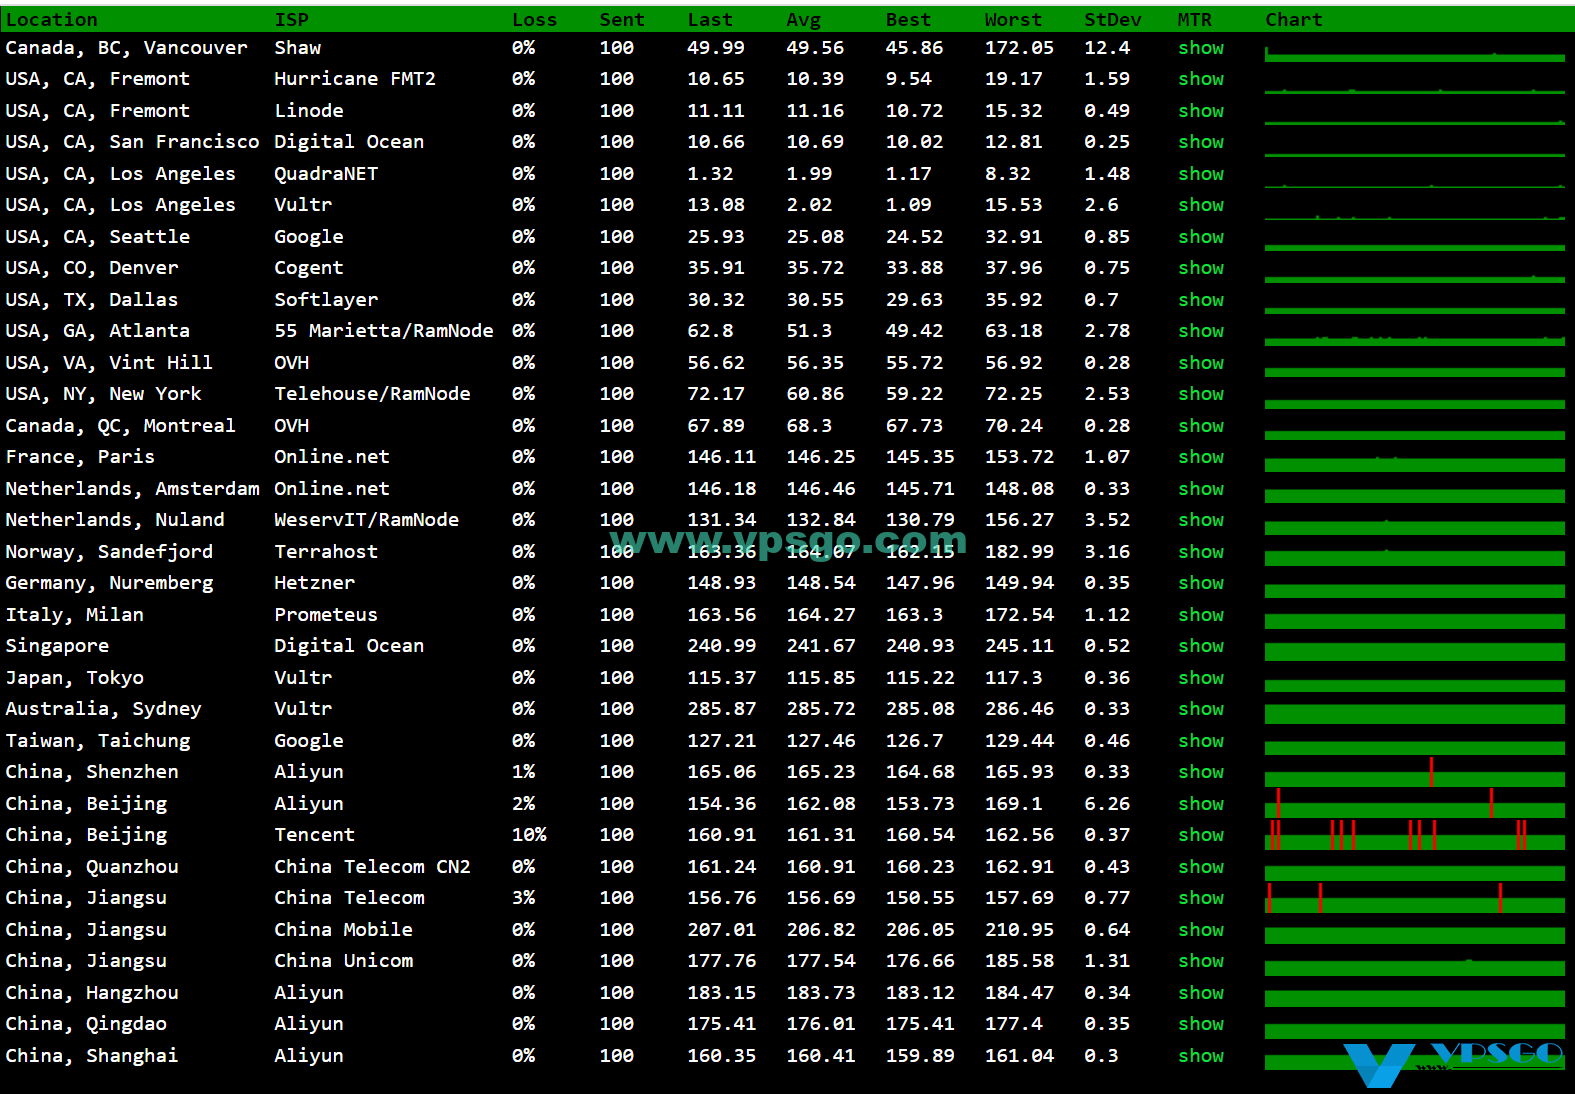1575x1094 pixels.
Task: Open 'show' for 55 Marietta/RamNode Atlanta
Action: click(1201, 331)
